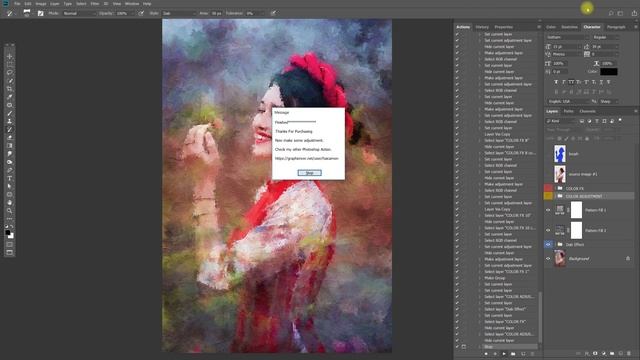Viewport: 640px width, 360px height.
Task: Hide the Pattern Fill 1 layer
Action: tap(548, 210)
